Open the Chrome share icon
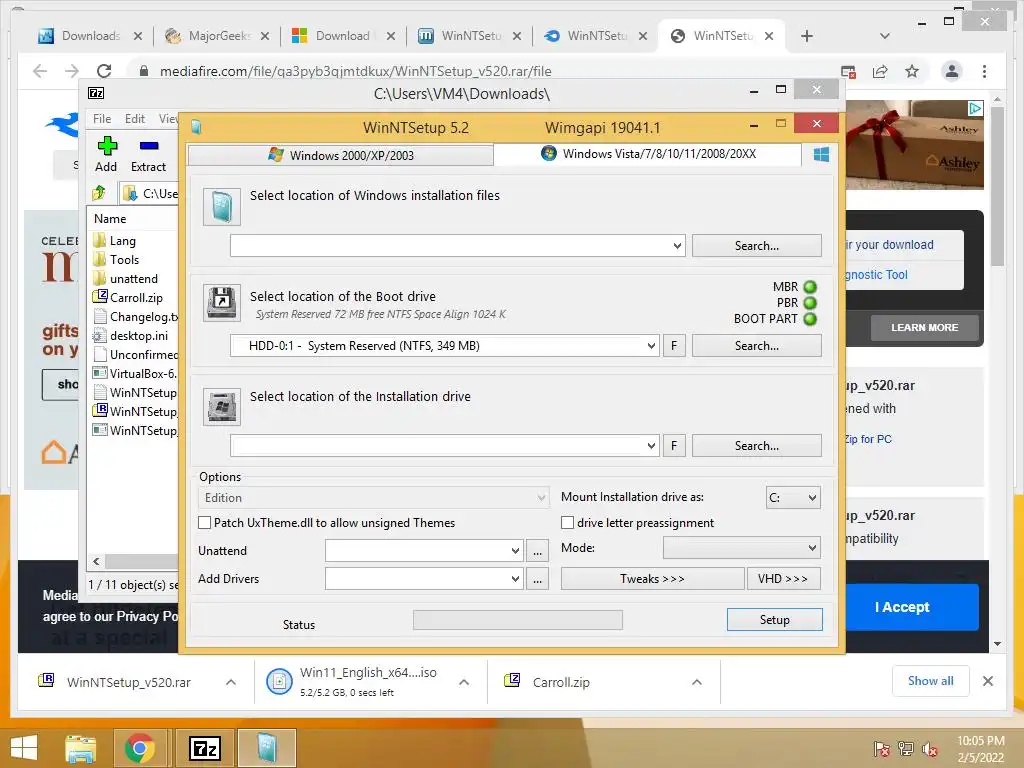The height and width of the screenshot is (768, 1024). point(880,71)
